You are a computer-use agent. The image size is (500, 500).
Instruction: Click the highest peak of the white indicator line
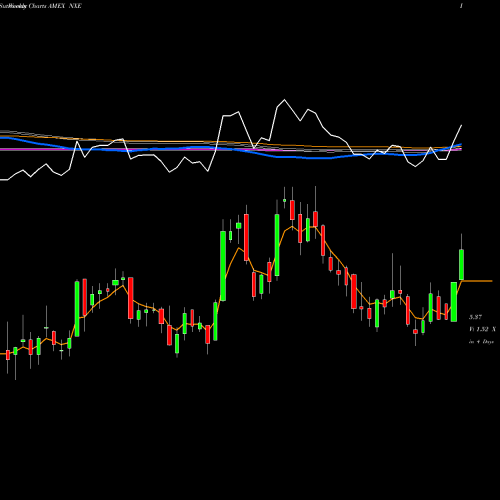click(x=284, y=100)
